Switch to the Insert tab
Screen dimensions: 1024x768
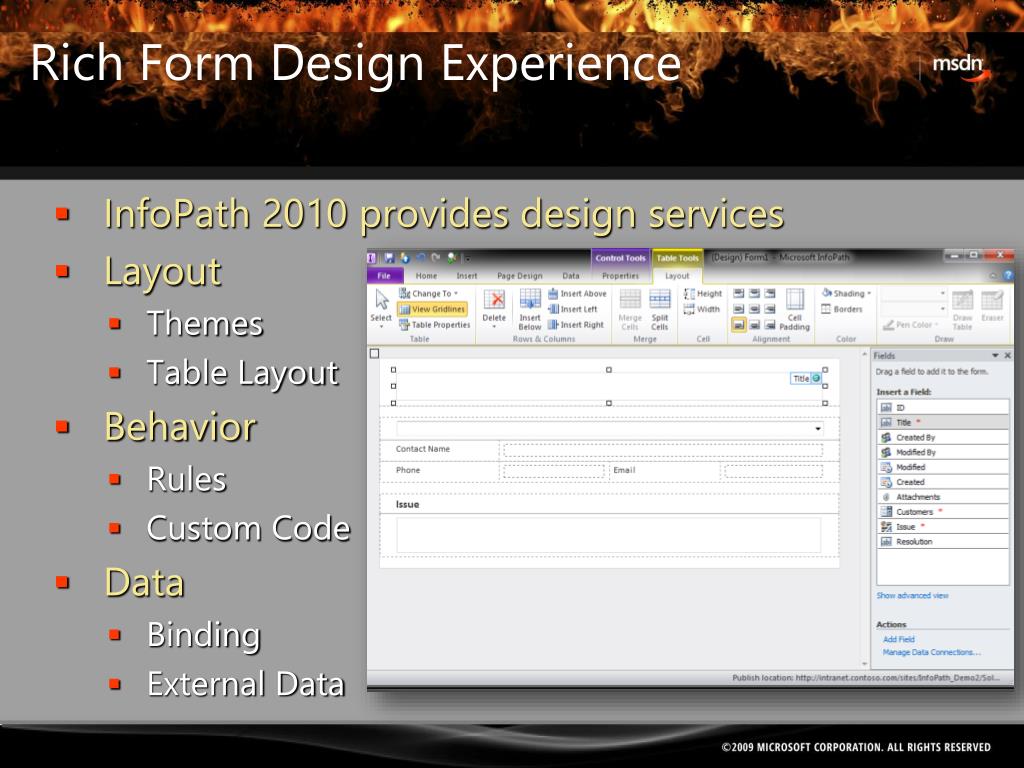[x=467, y=276]
